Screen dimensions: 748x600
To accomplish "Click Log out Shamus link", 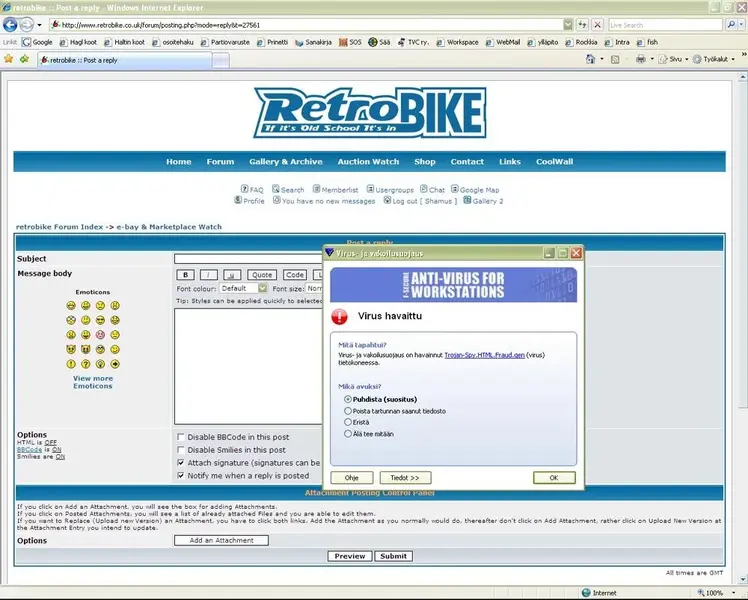I will (420, 201).
